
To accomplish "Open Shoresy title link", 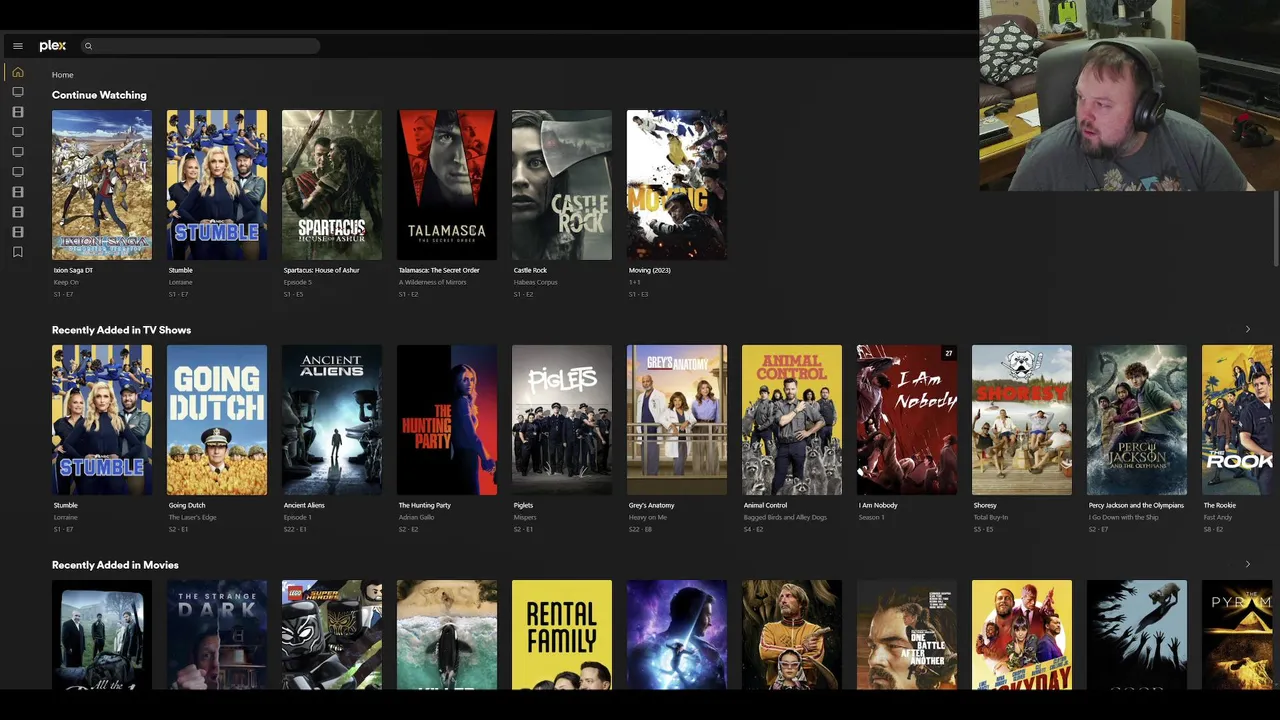I will 985,505.
